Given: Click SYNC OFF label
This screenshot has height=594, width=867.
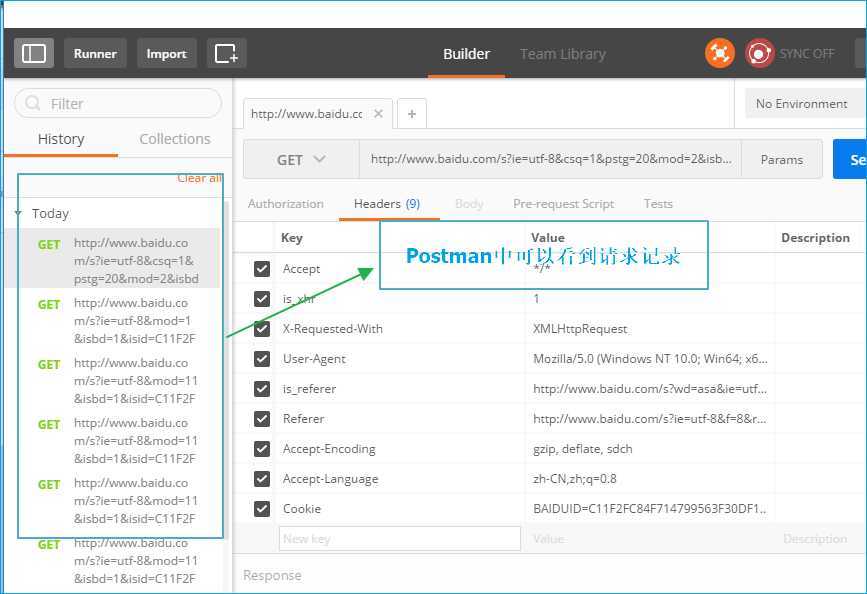Looking at the screenshot, I should [x=806, y=54].
